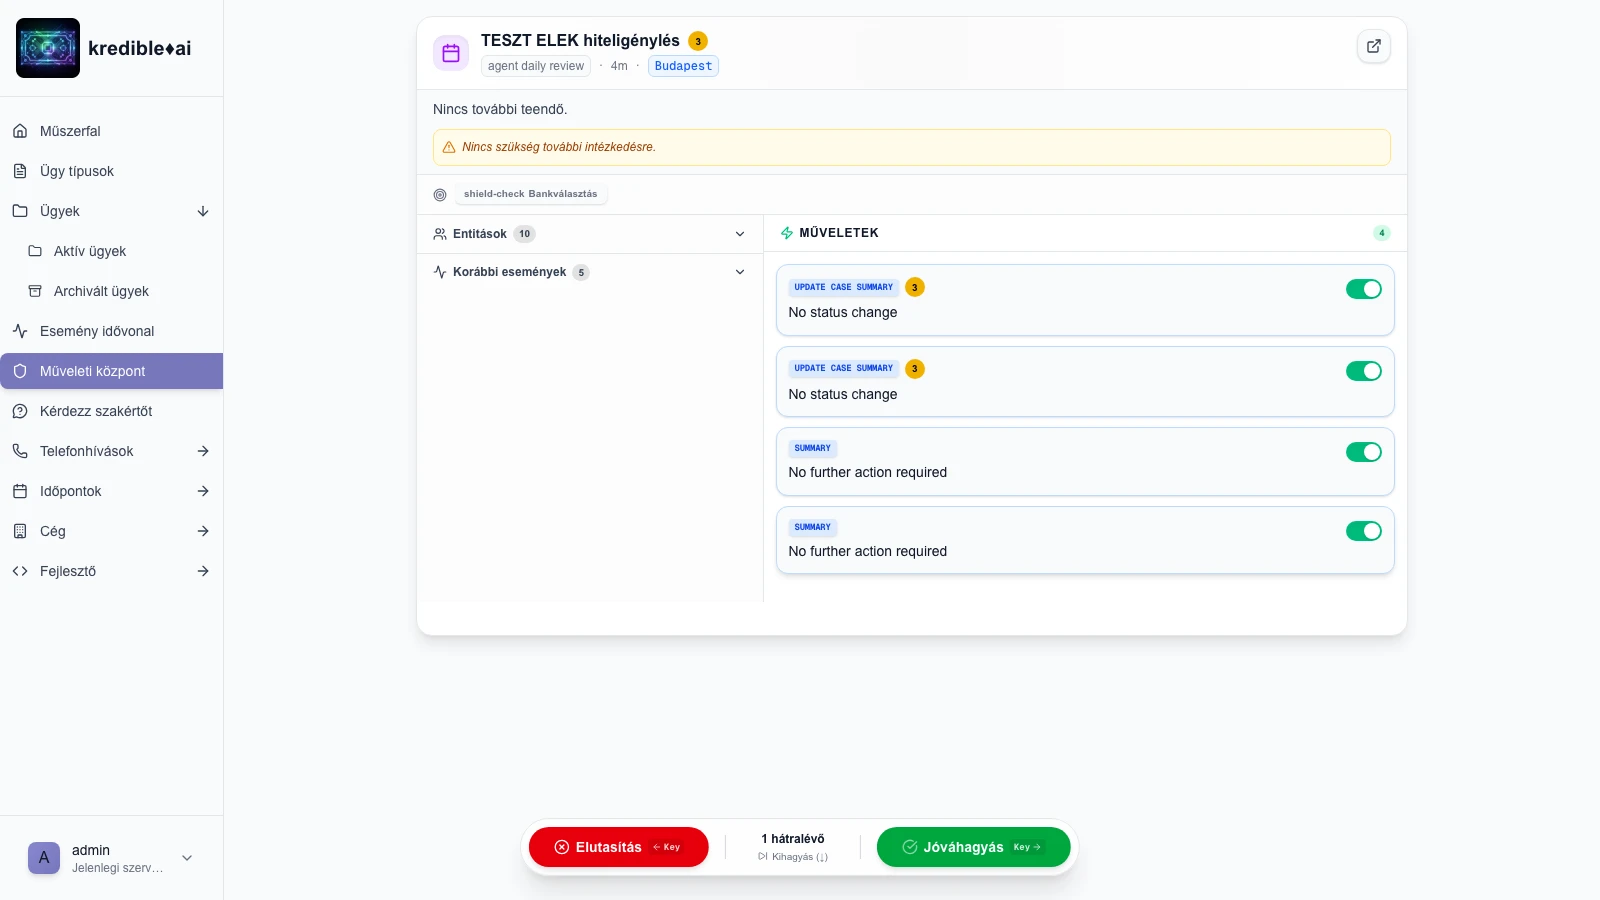The height and width of the screenshot is (900, 1600).
Task: Toggle off the last Summary action switch
Action: point(1363,531)
